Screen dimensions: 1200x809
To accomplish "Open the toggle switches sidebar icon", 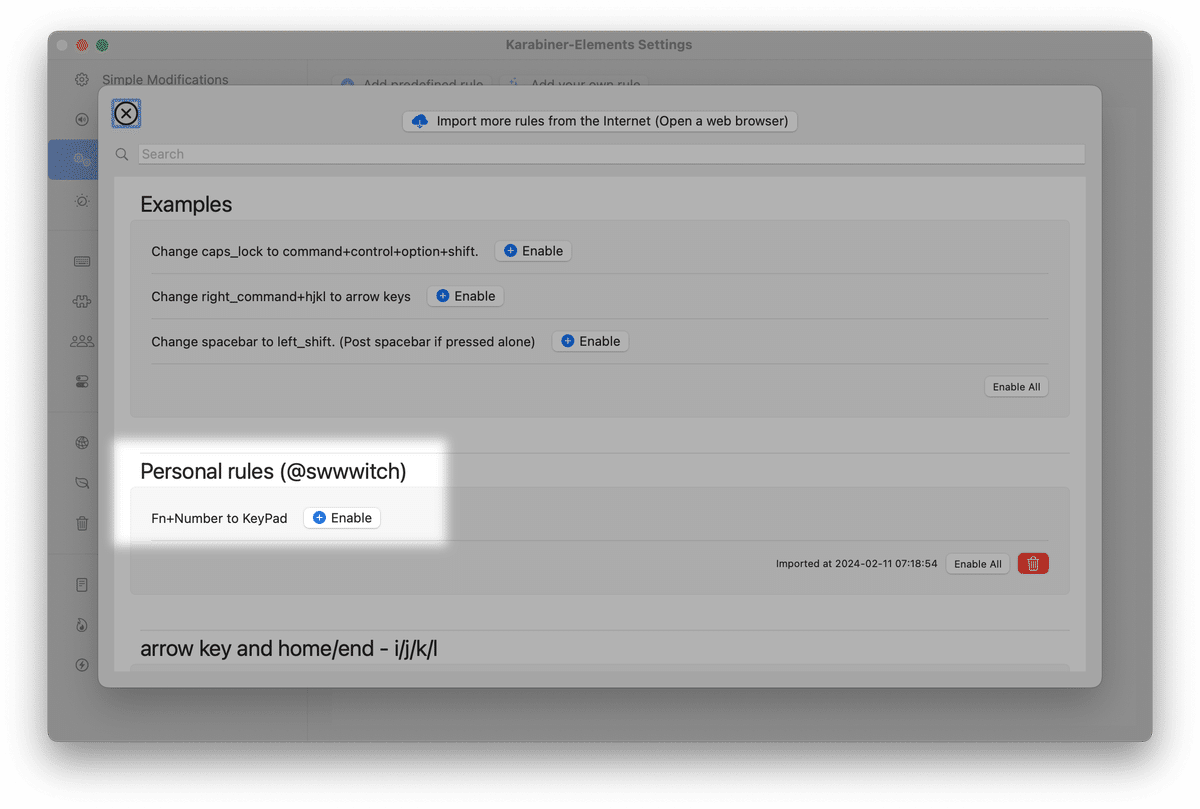I will [x=82, y=381].
